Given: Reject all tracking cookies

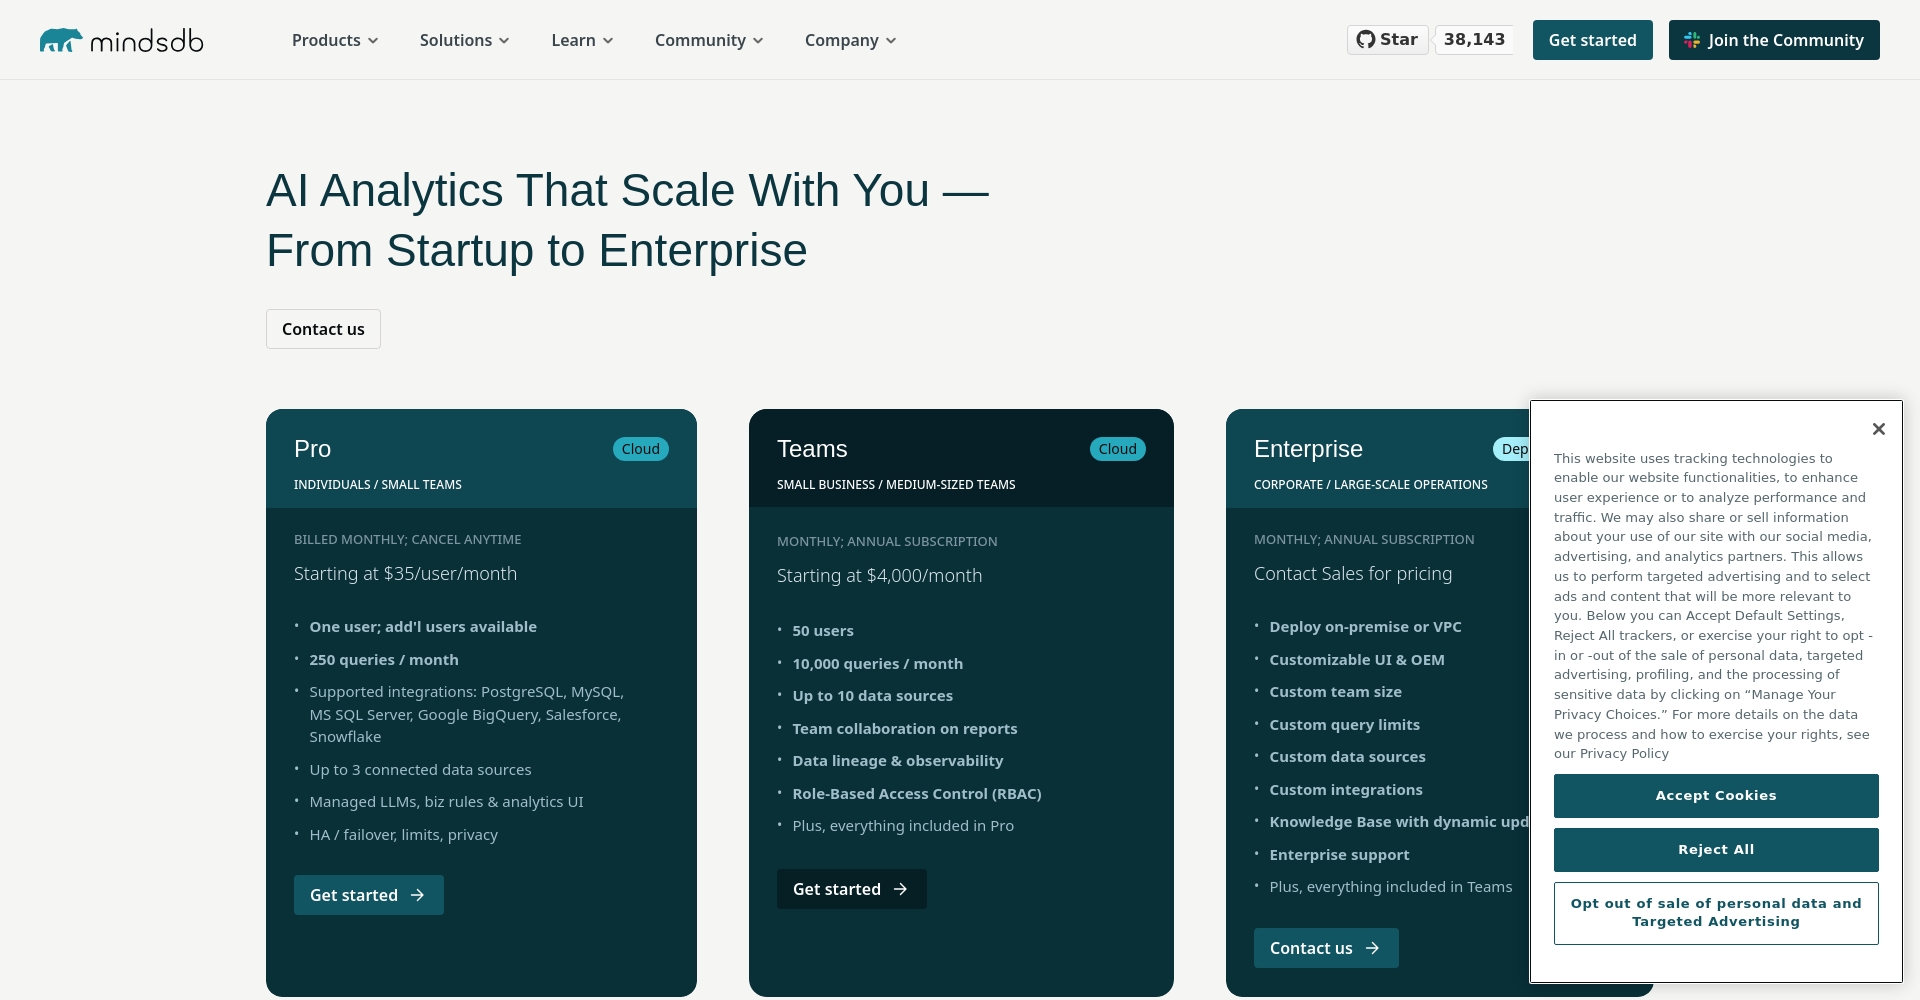Looking at the screenshot, I should pyautogui.click(x=1715, y=850).
